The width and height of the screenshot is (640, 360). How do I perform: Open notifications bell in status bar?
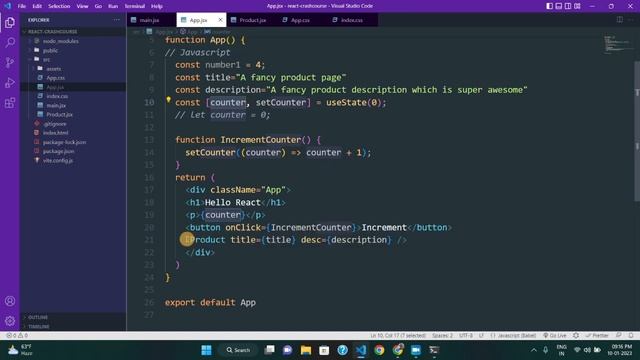tap(631, 336)
